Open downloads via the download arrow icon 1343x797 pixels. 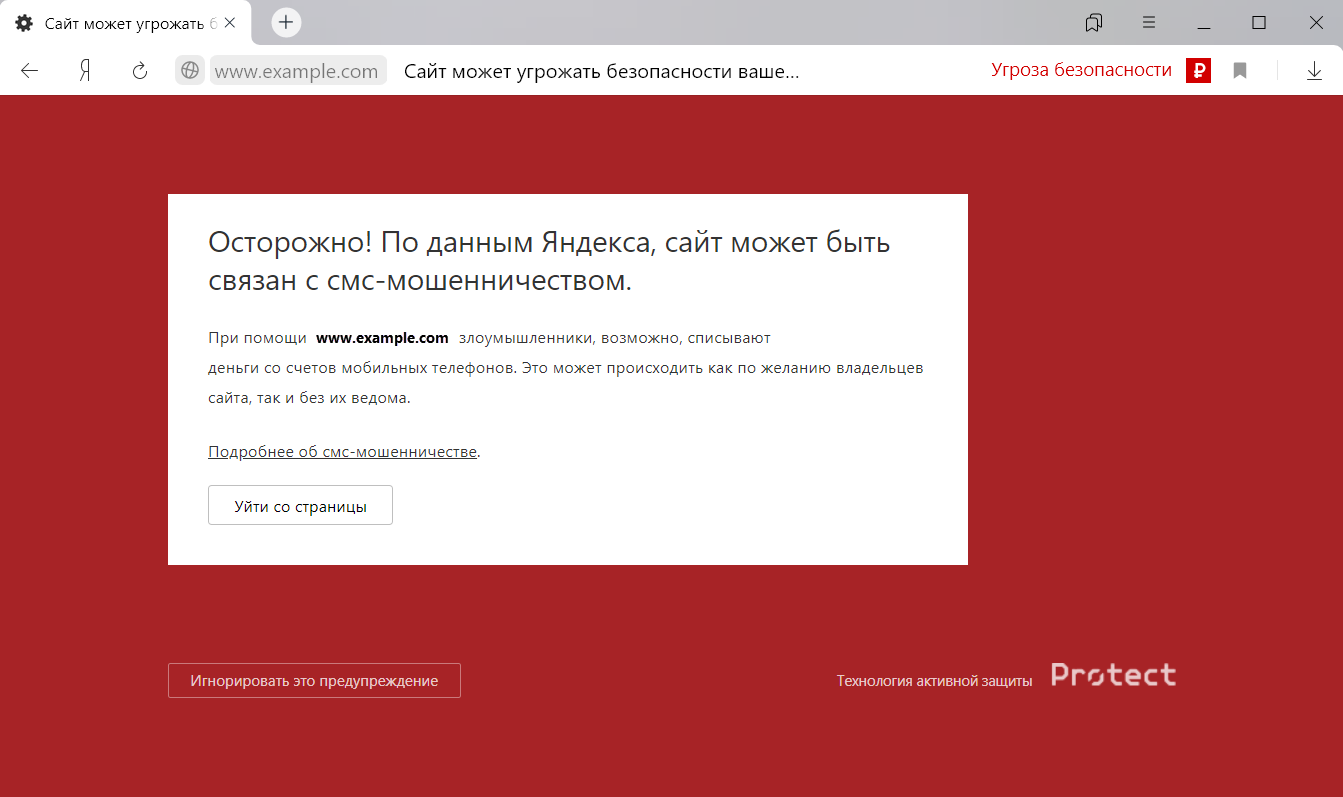click(1315, 71)
